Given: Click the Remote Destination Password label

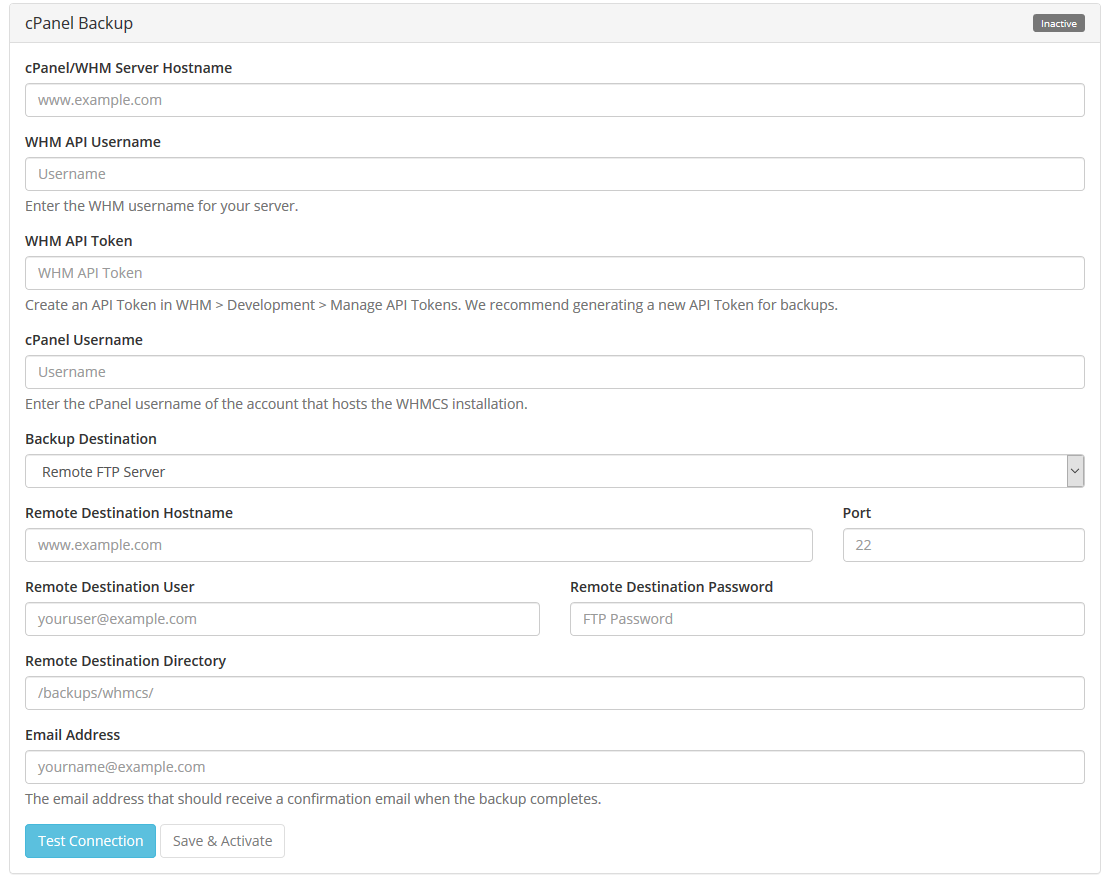Looking at the screenshot, I should click(672, 587).
